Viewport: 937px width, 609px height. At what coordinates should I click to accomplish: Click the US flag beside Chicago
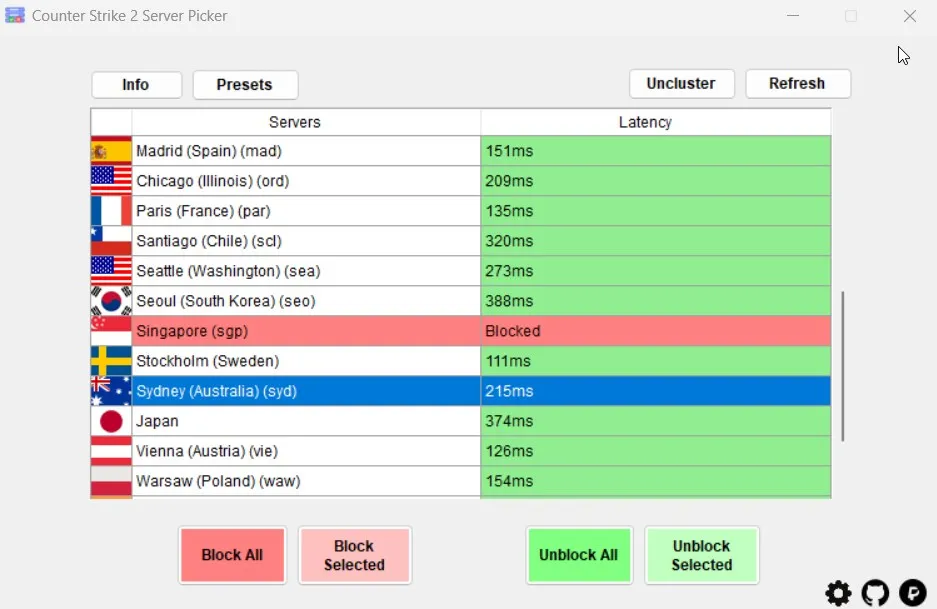tap(111, 181)
